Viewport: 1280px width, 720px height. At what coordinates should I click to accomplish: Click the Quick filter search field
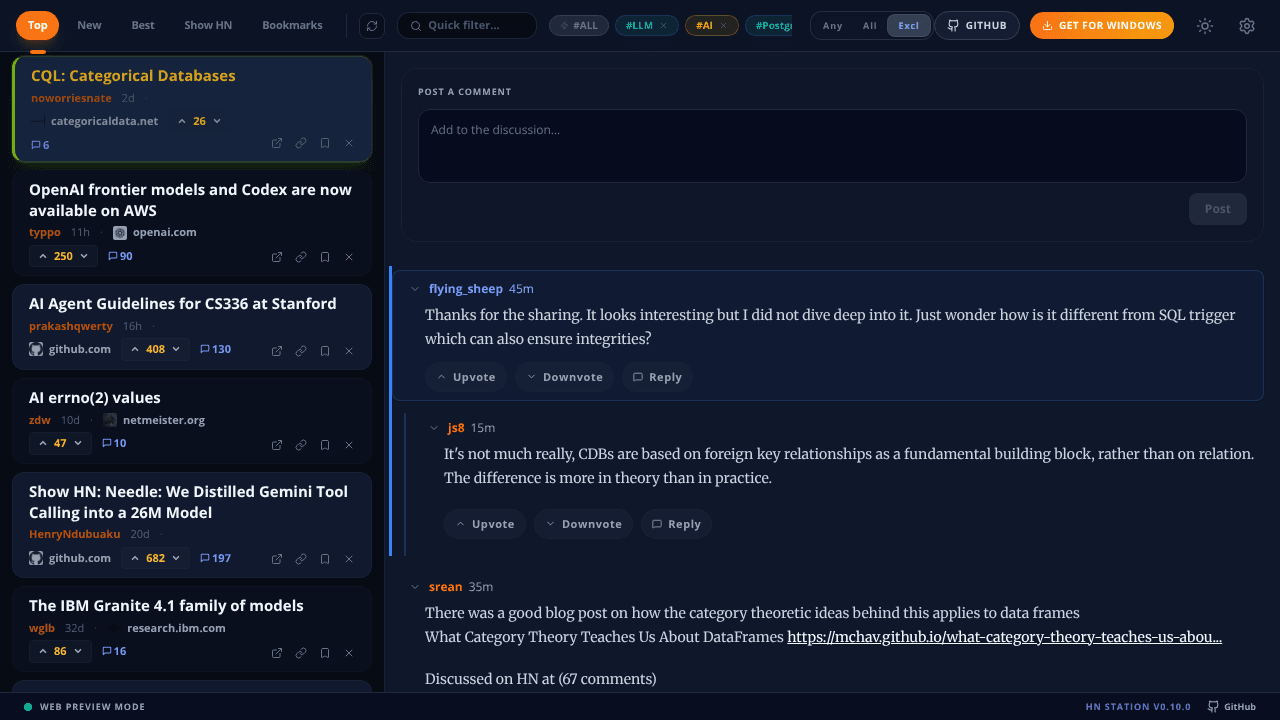point(467,25)
